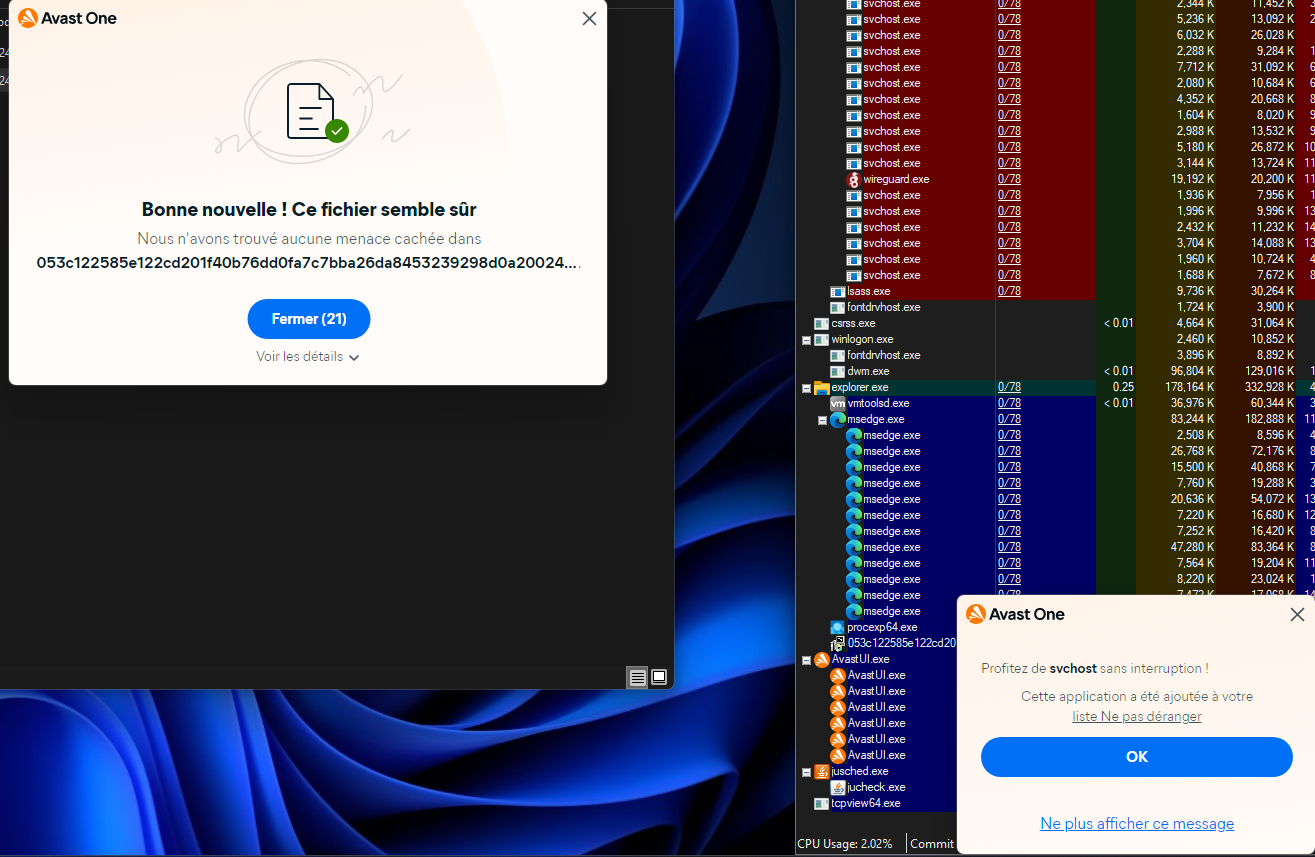Screen dimensions: 1315x857
Task: Click the CPU Usage: 2.02% status entry
Action: 845,844
